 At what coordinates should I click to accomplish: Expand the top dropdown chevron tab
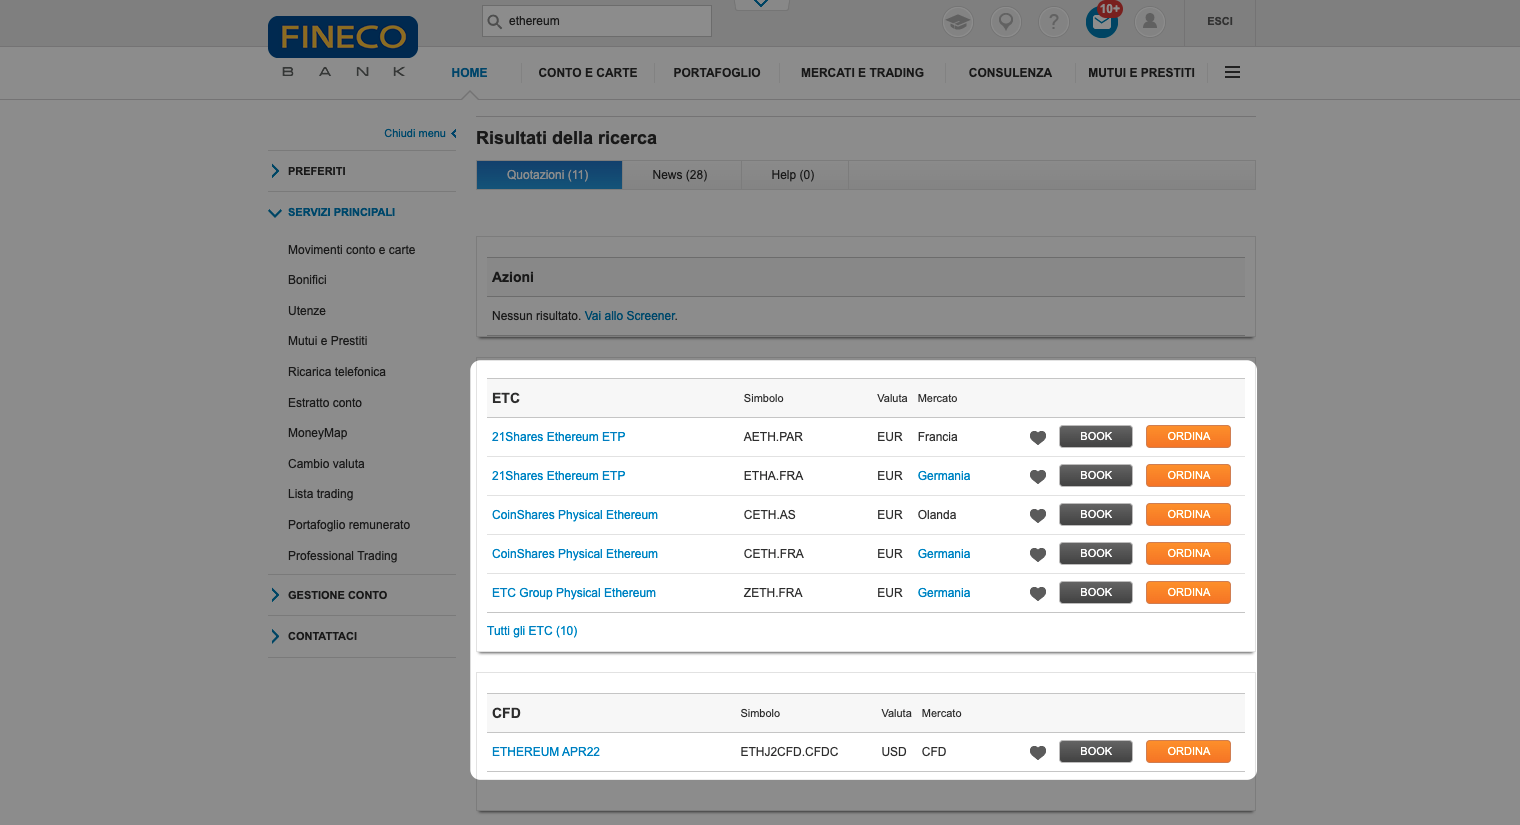pos(761,4)
